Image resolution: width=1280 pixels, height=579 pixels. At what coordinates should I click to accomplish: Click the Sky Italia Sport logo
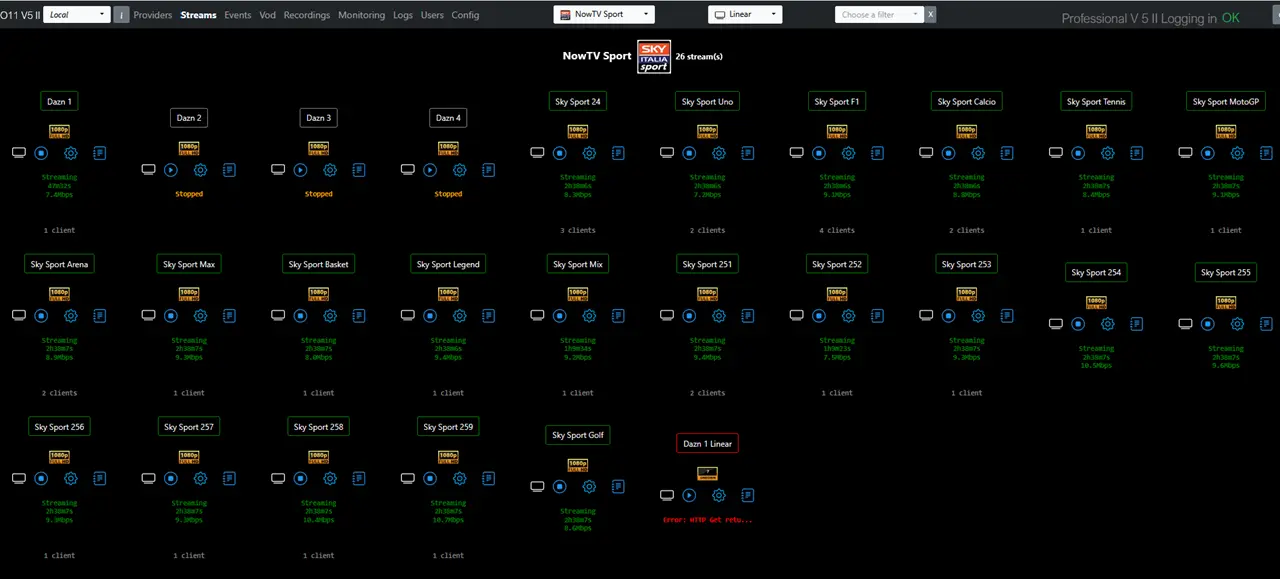click(x=654, y=56)
